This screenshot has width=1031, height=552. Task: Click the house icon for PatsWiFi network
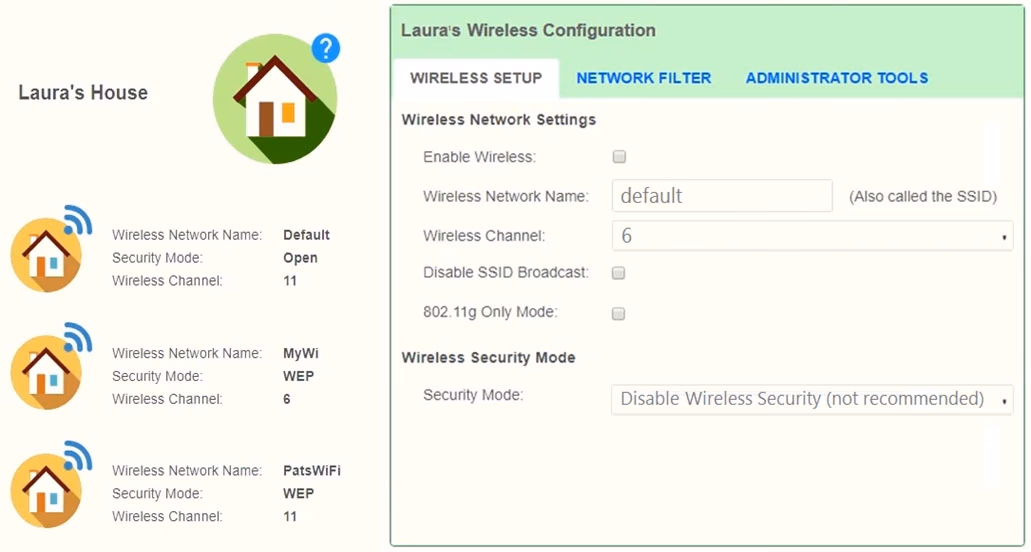pyautogui.click(x=46, y=490)
